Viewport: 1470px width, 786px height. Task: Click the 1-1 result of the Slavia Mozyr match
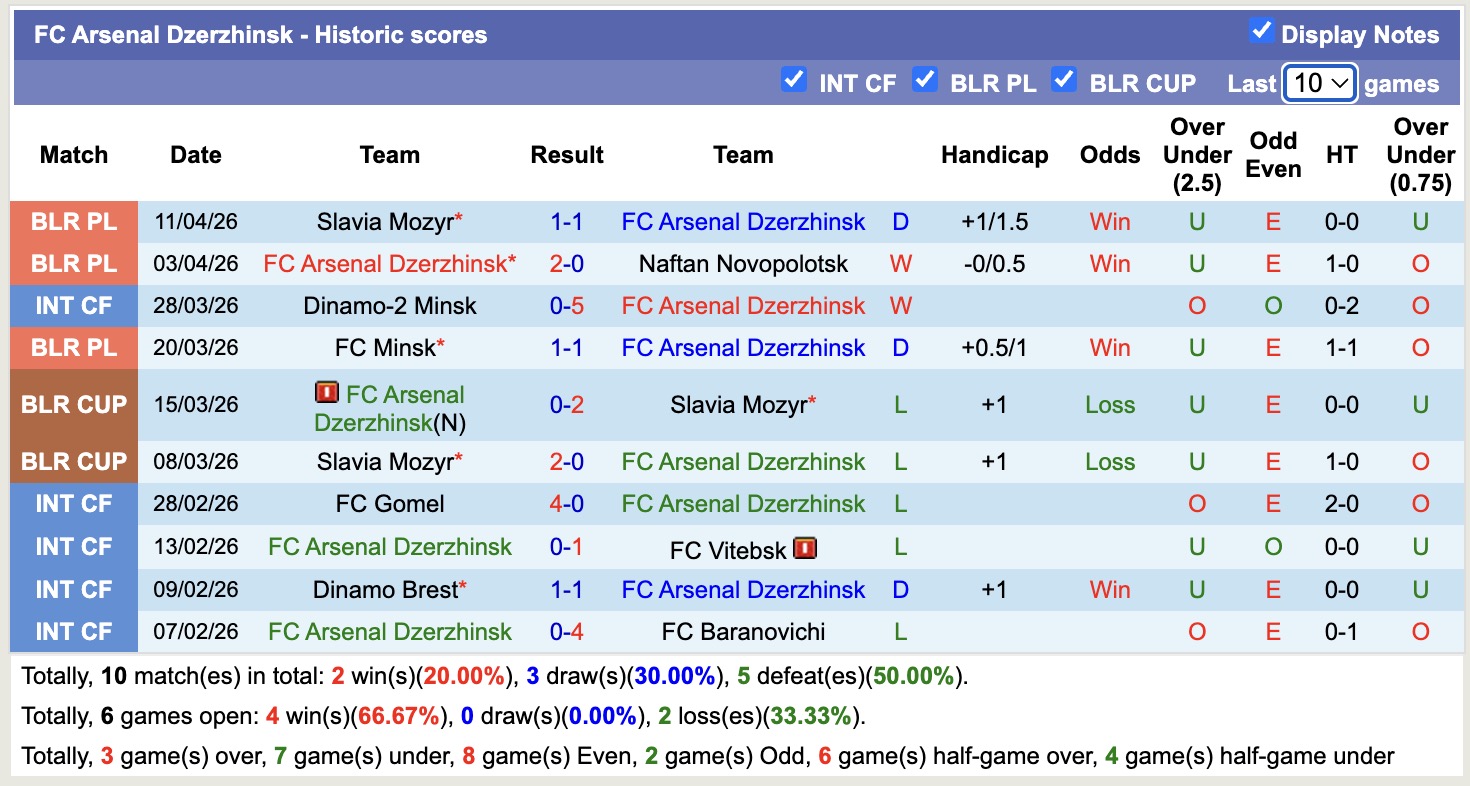567,222
